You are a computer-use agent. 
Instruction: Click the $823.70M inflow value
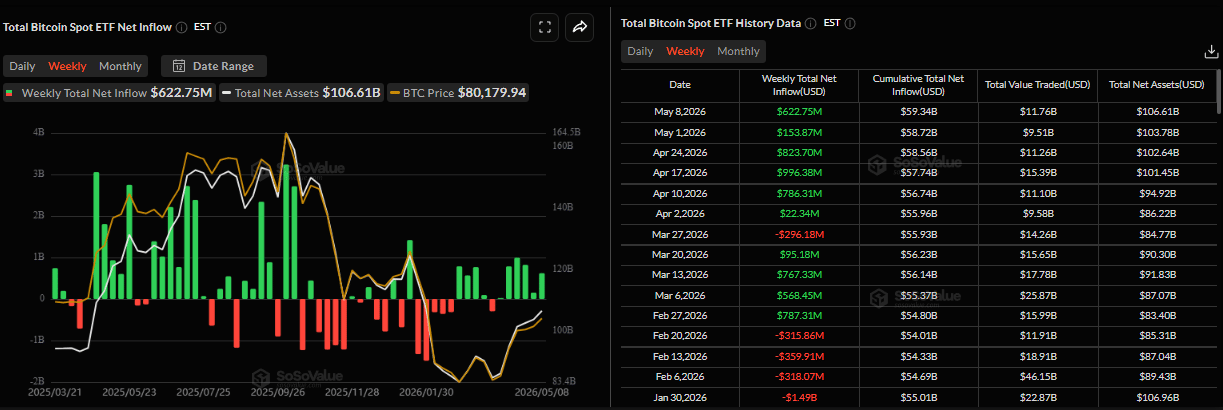point(799,154)
